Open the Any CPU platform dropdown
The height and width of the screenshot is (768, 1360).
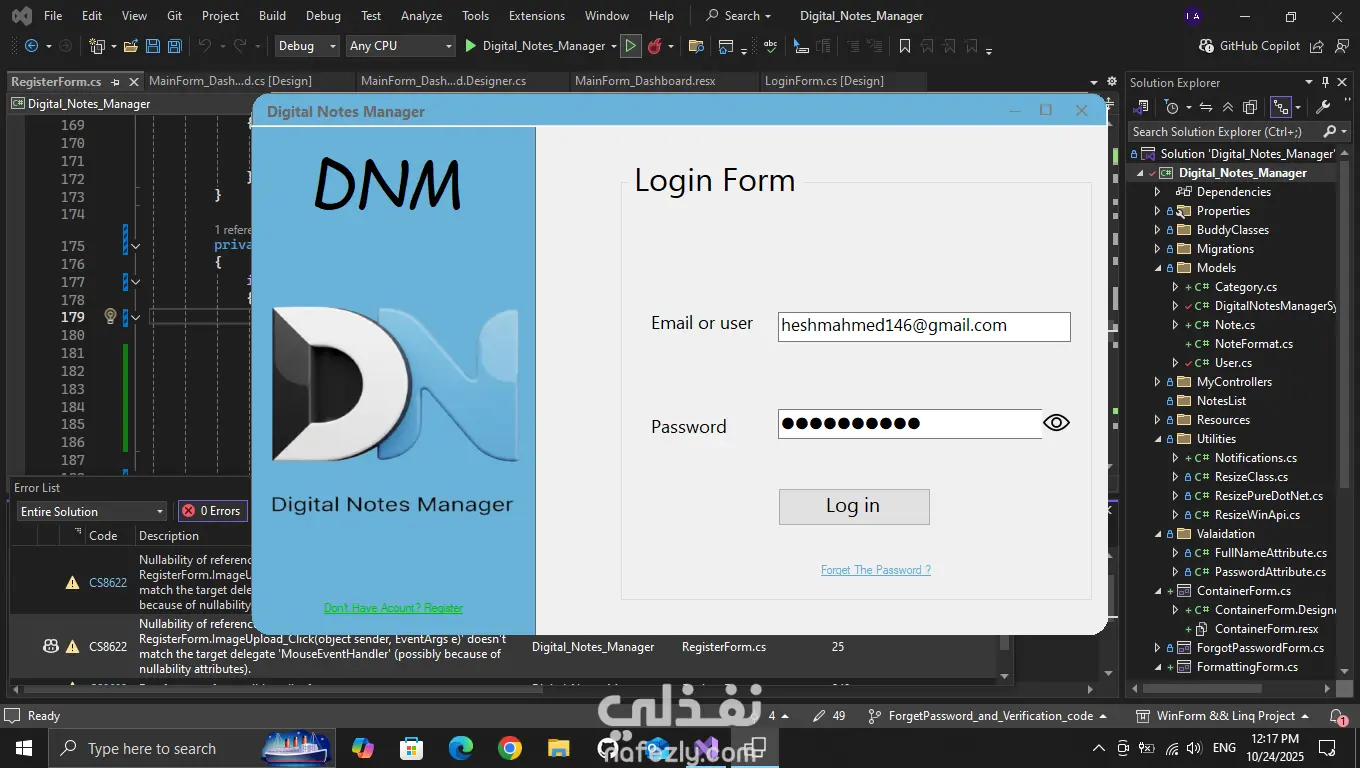pyautogui.click(x=400, y=46)
